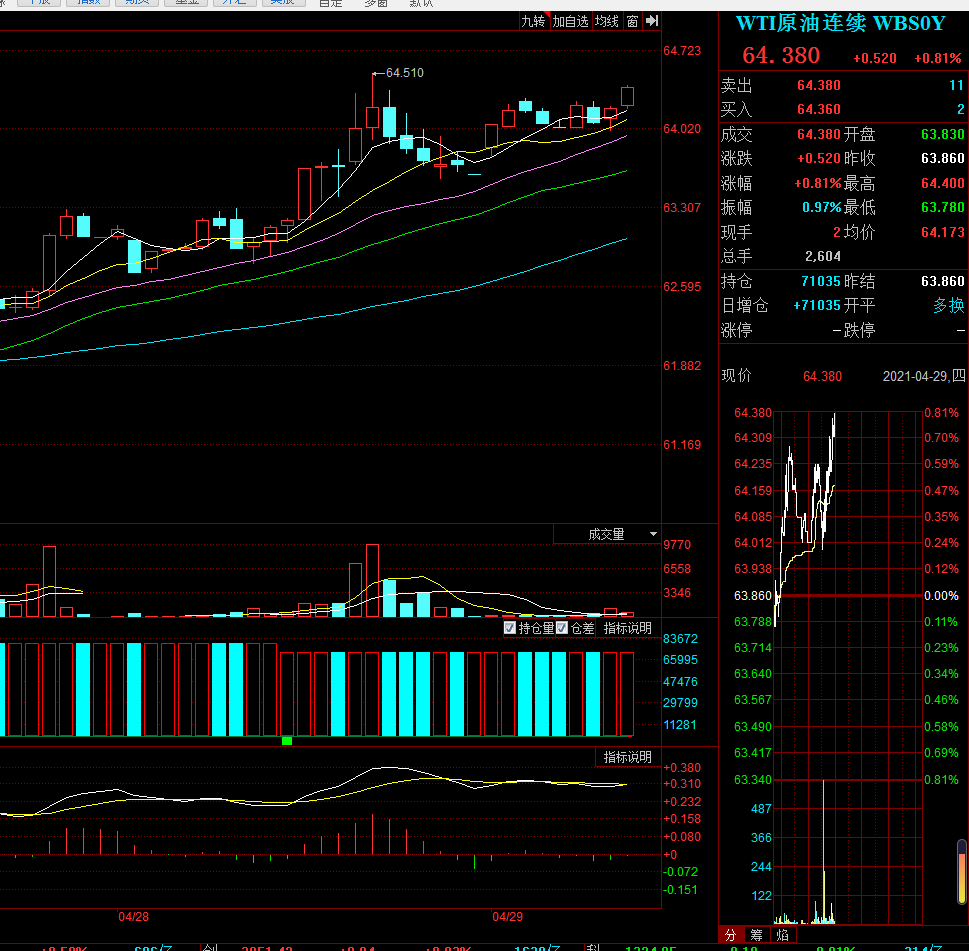Screen dimensions: 969x951
Task: Click the 0.00% intraday axis label
Action: (x=941, y=596)
